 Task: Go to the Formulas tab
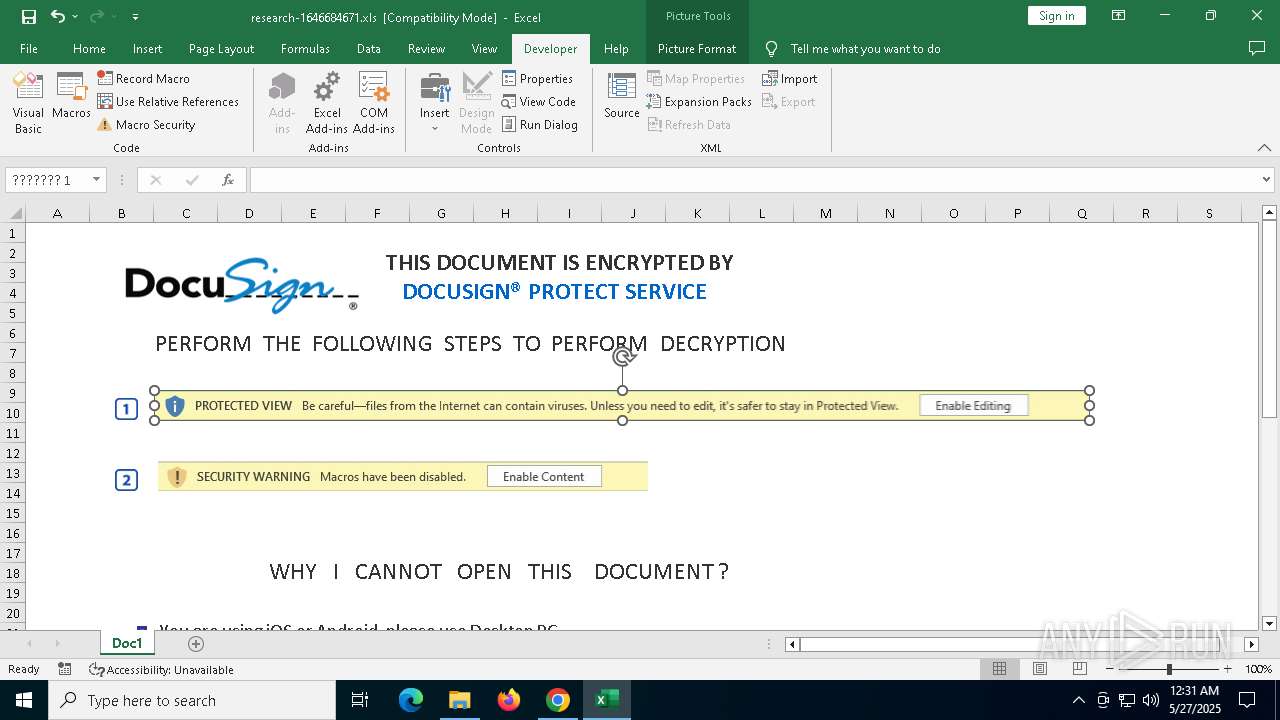click(x=305, y=48)
